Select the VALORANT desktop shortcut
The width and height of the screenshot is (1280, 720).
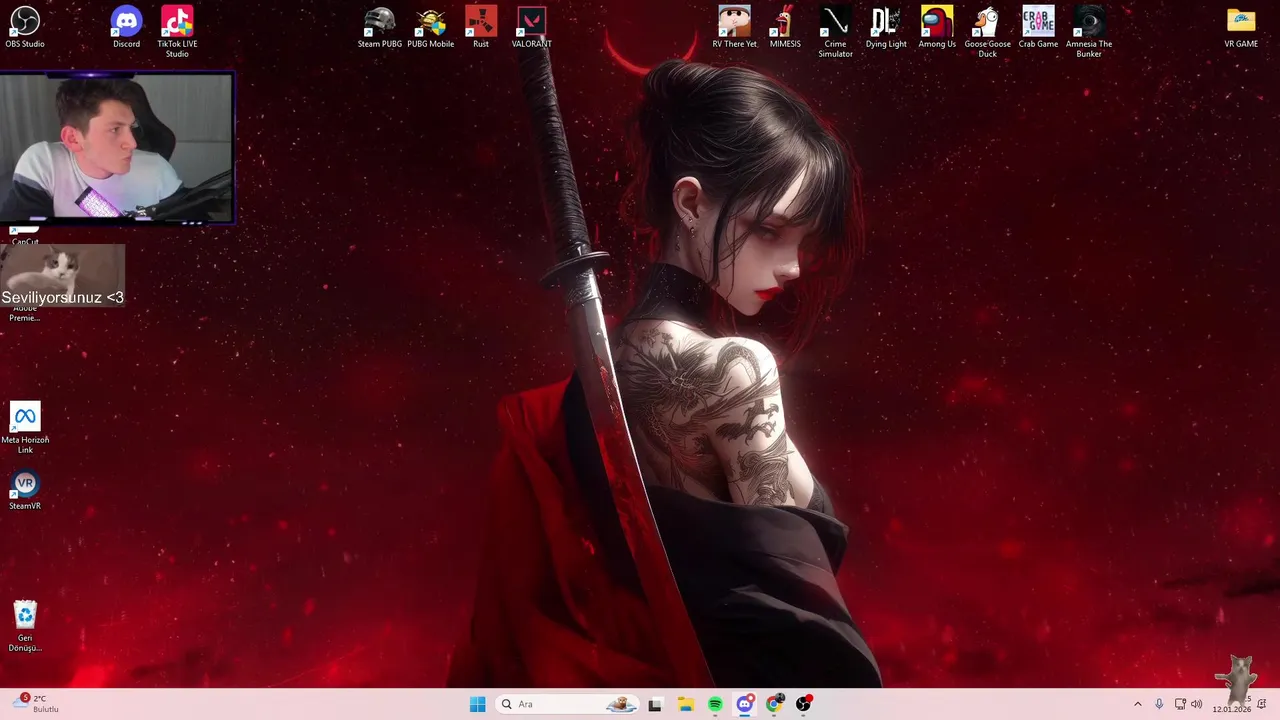[531, 27]
